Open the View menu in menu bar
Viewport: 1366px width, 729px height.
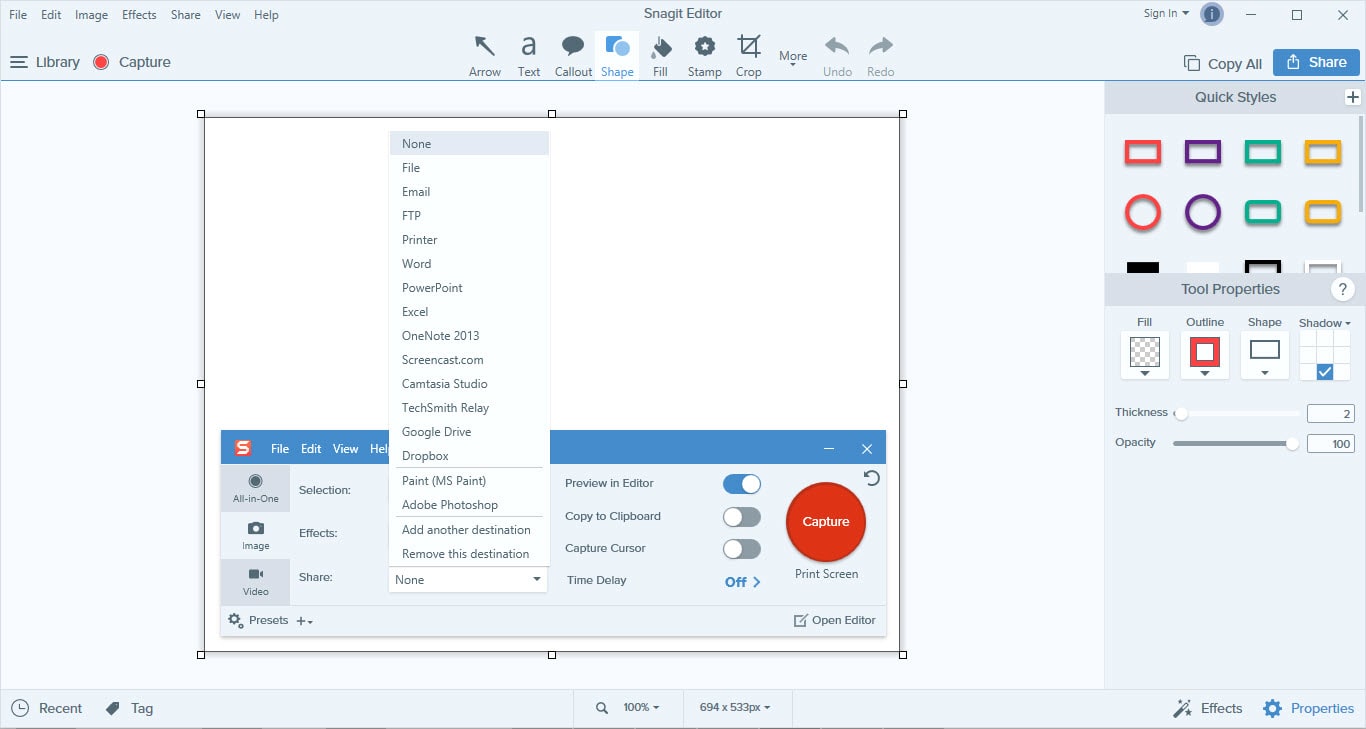click(227, 15)
